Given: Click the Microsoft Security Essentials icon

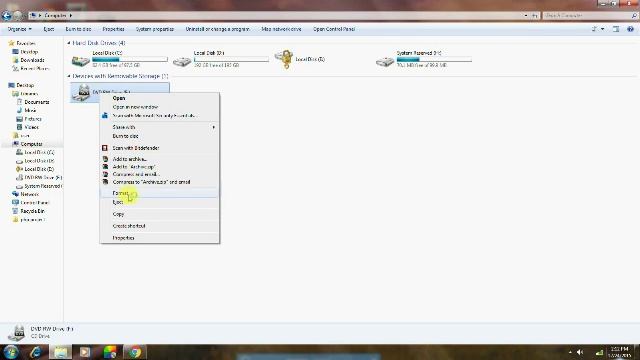Looking at the screenshot, I should [x=105, y=116].
